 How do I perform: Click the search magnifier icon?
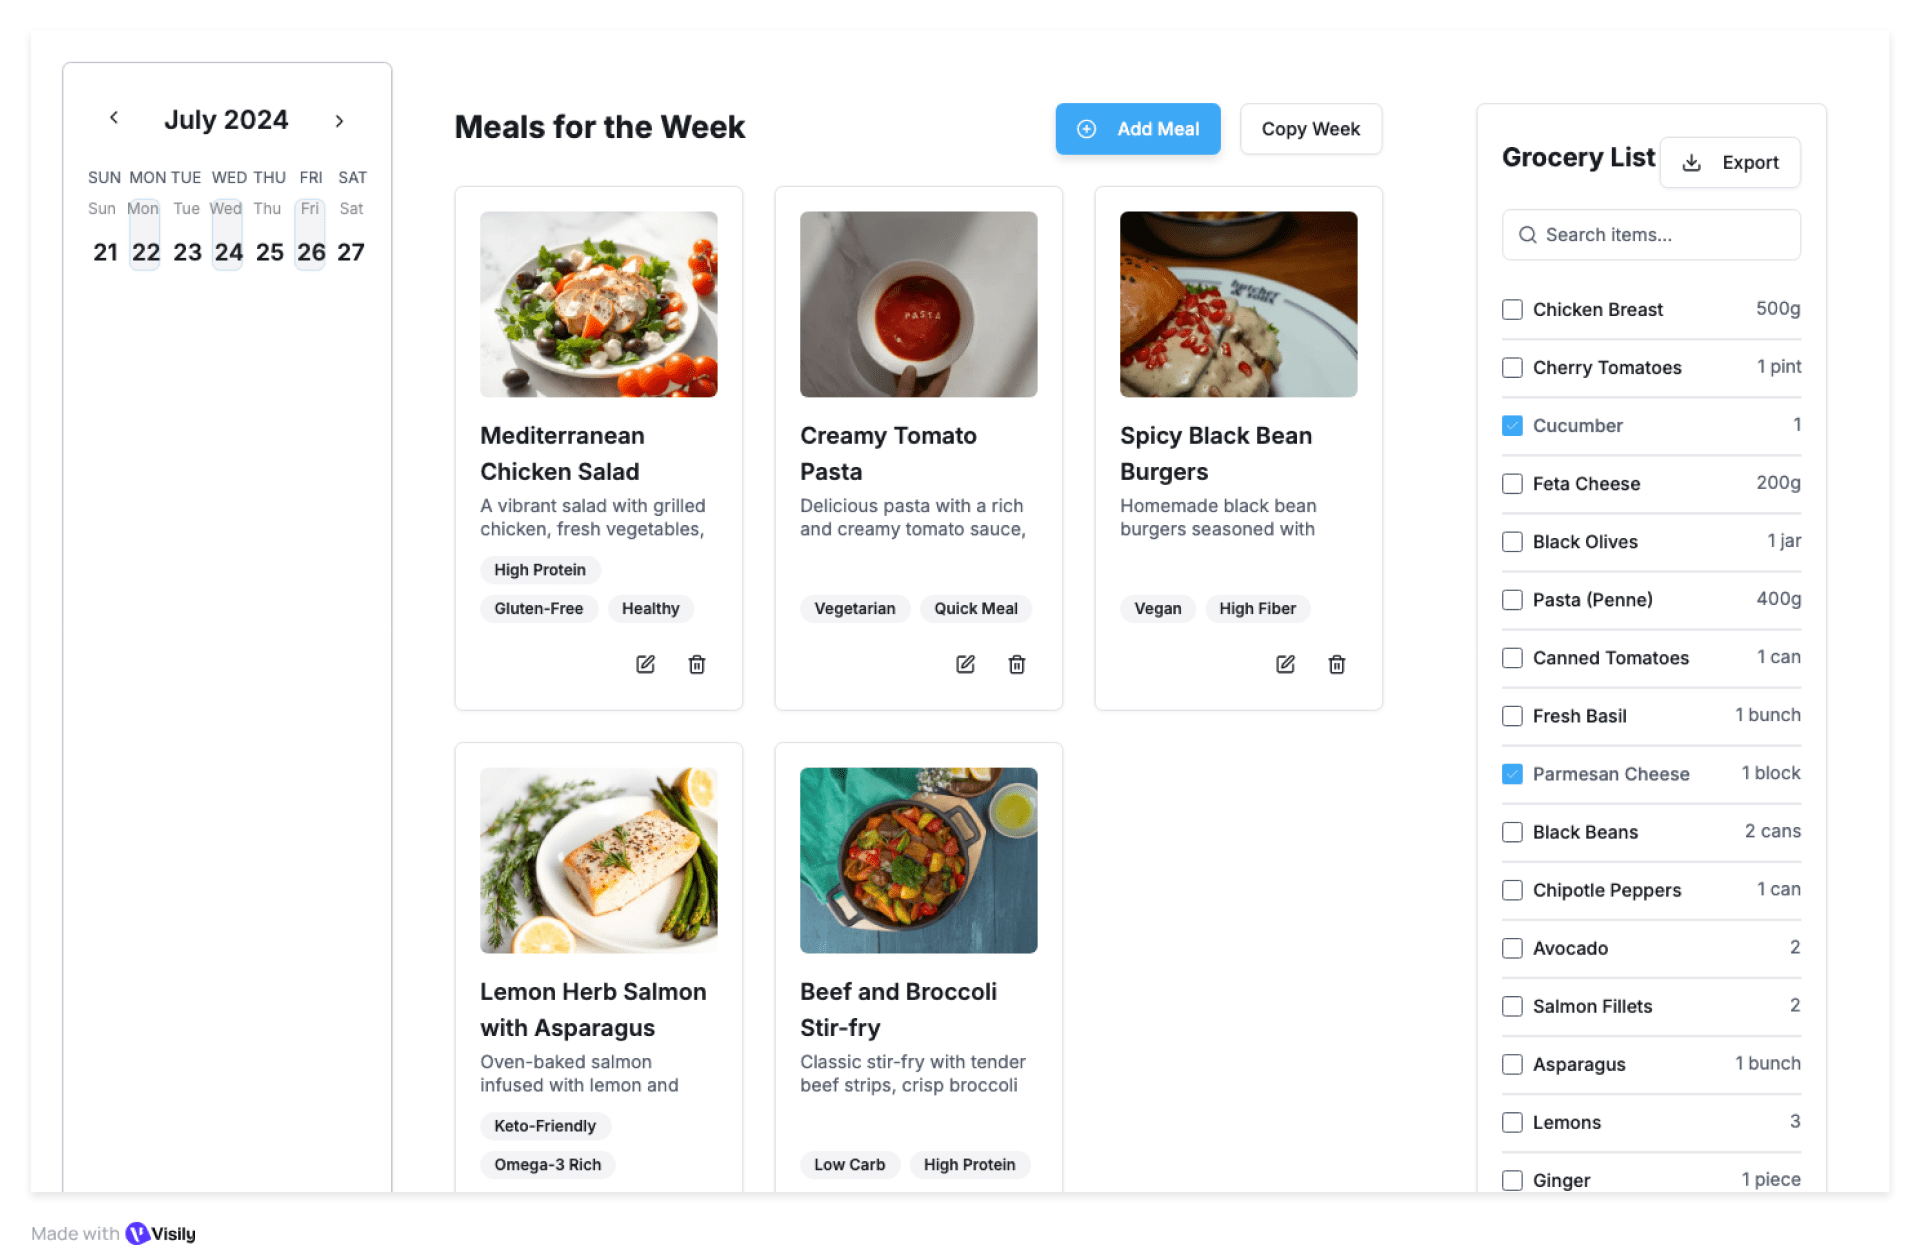pos(1527,235)
